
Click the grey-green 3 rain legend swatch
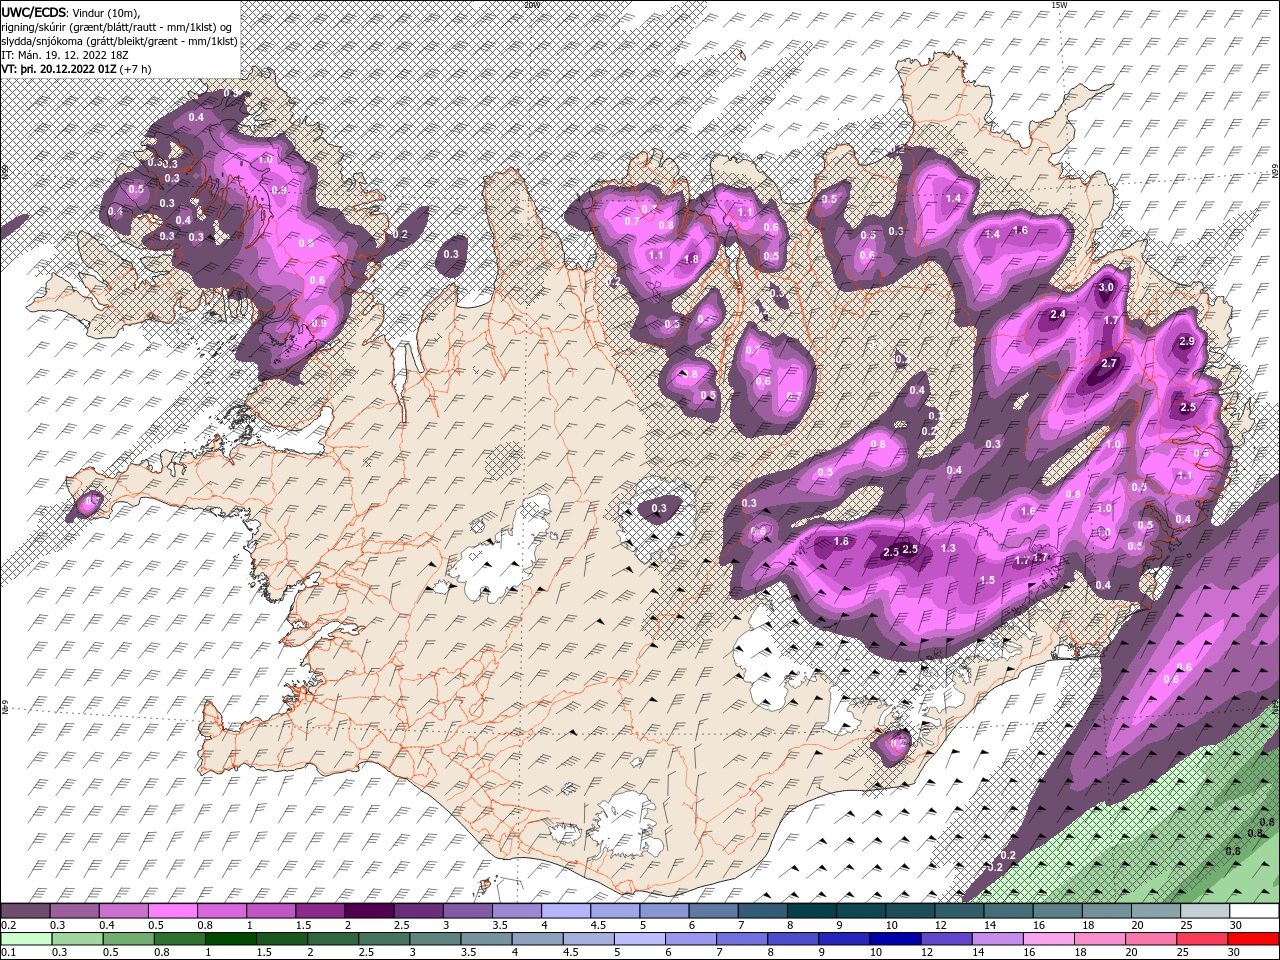435,939
